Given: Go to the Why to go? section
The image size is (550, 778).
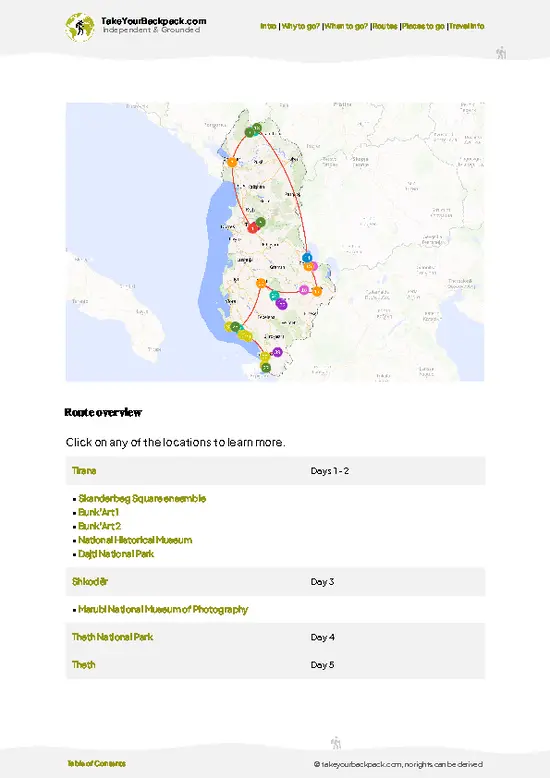Looking at the screenshot, I should tap(300, 26).
